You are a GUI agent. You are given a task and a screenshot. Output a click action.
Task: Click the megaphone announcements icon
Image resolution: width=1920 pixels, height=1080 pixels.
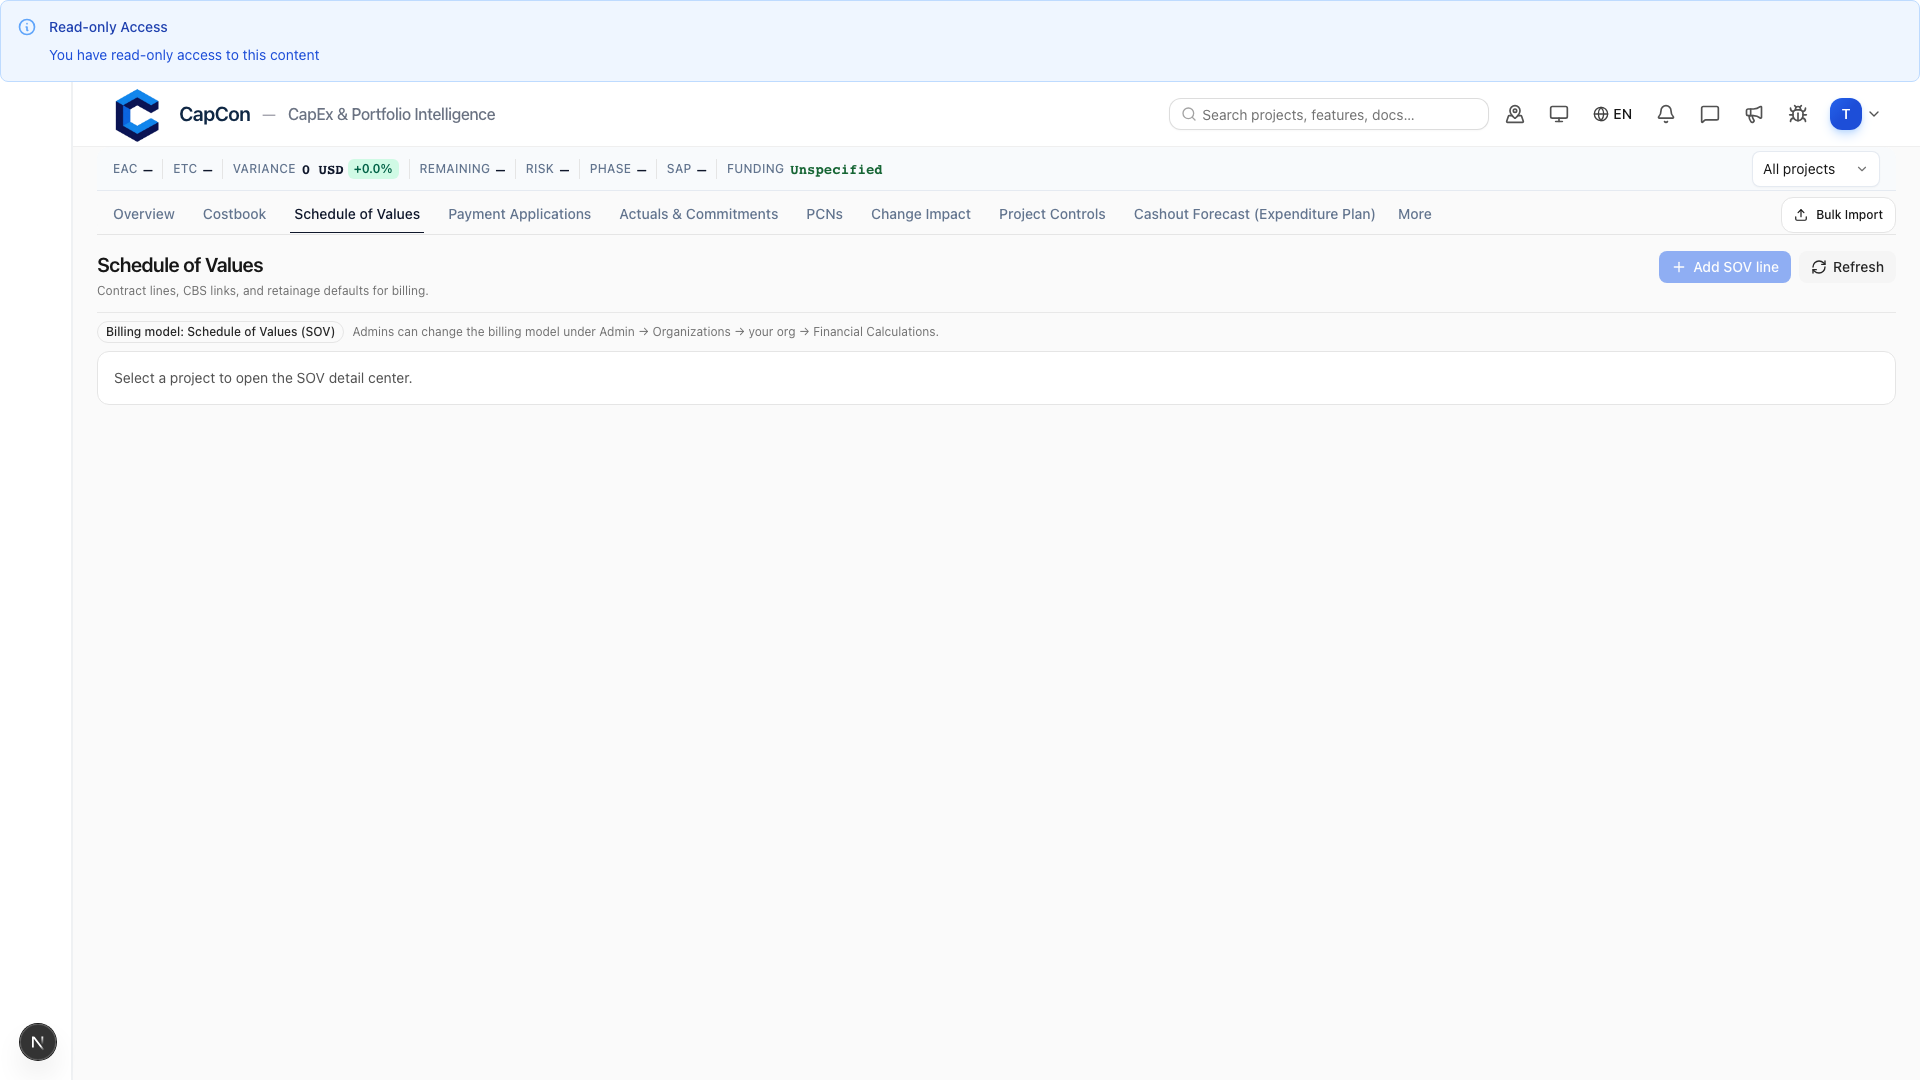pos(1754,114)
